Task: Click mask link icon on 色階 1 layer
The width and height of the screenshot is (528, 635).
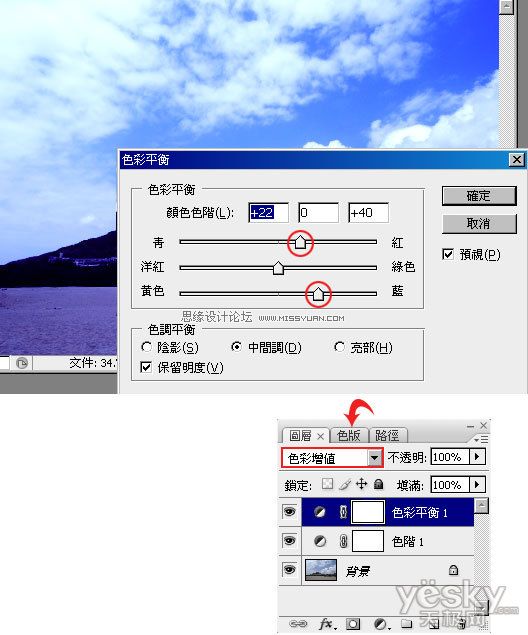Action: pyautogui.click(x=343, y=541)
